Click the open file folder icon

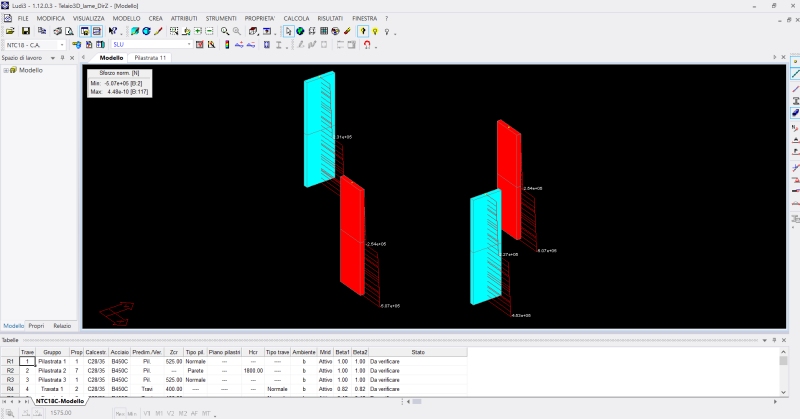[x=10, y=31]
